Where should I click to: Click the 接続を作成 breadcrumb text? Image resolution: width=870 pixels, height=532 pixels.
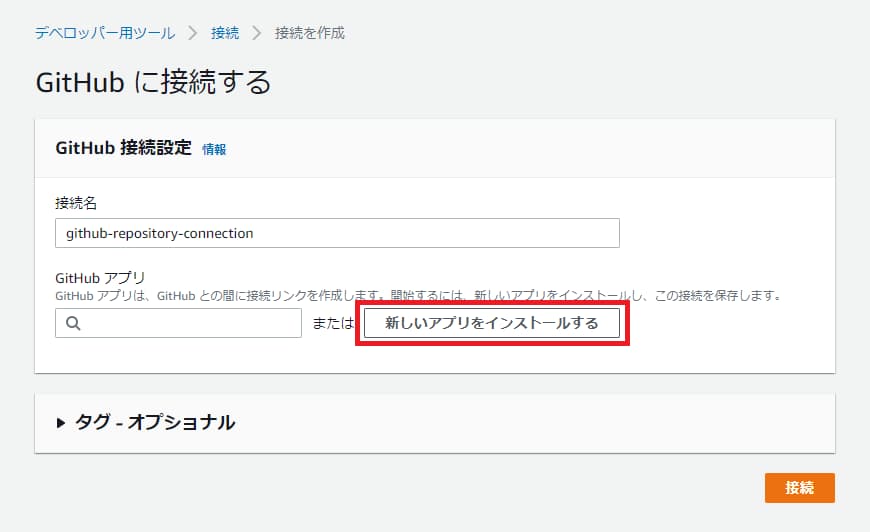[308, 33]
